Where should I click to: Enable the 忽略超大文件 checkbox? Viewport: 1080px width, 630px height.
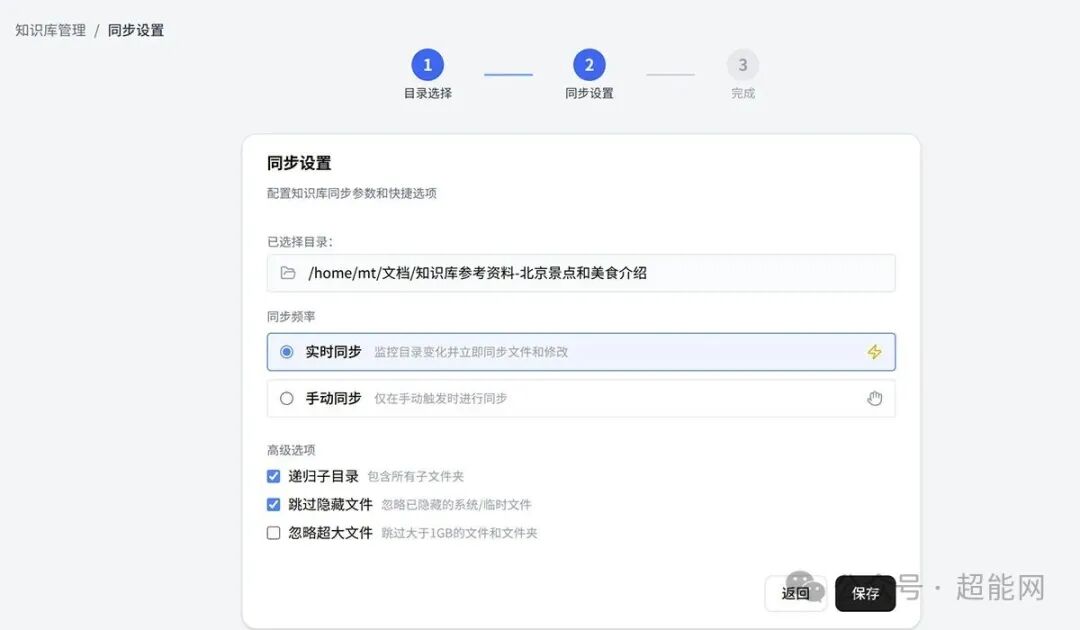273,532
